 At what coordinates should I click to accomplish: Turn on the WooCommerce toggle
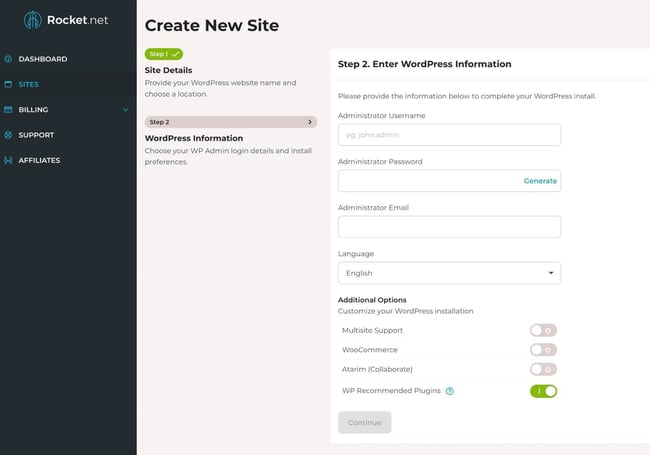543,350
